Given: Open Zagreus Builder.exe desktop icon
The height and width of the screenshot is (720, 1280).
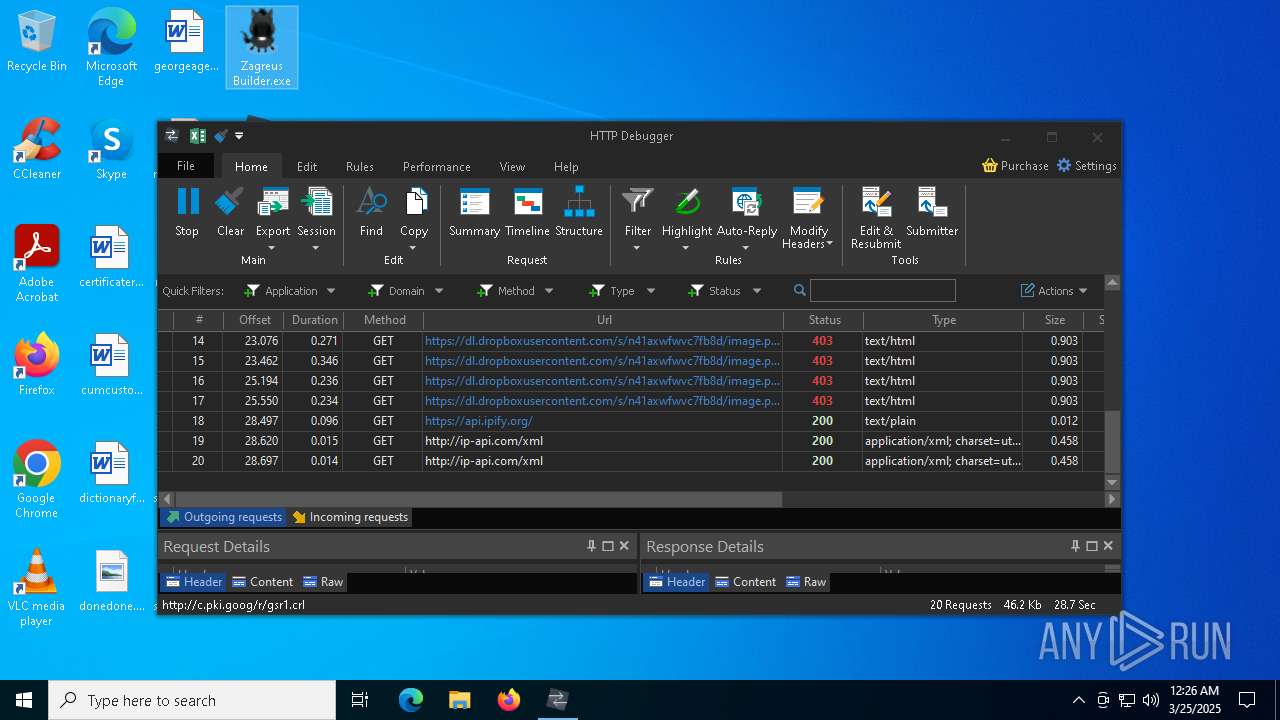Looking at the screenshot, I should 261,47.
